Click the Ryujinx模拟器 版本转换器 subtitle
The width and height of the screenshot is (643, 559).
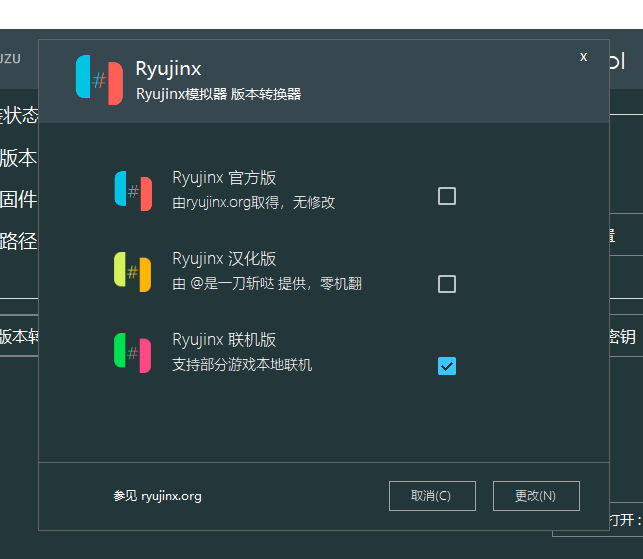218,94
